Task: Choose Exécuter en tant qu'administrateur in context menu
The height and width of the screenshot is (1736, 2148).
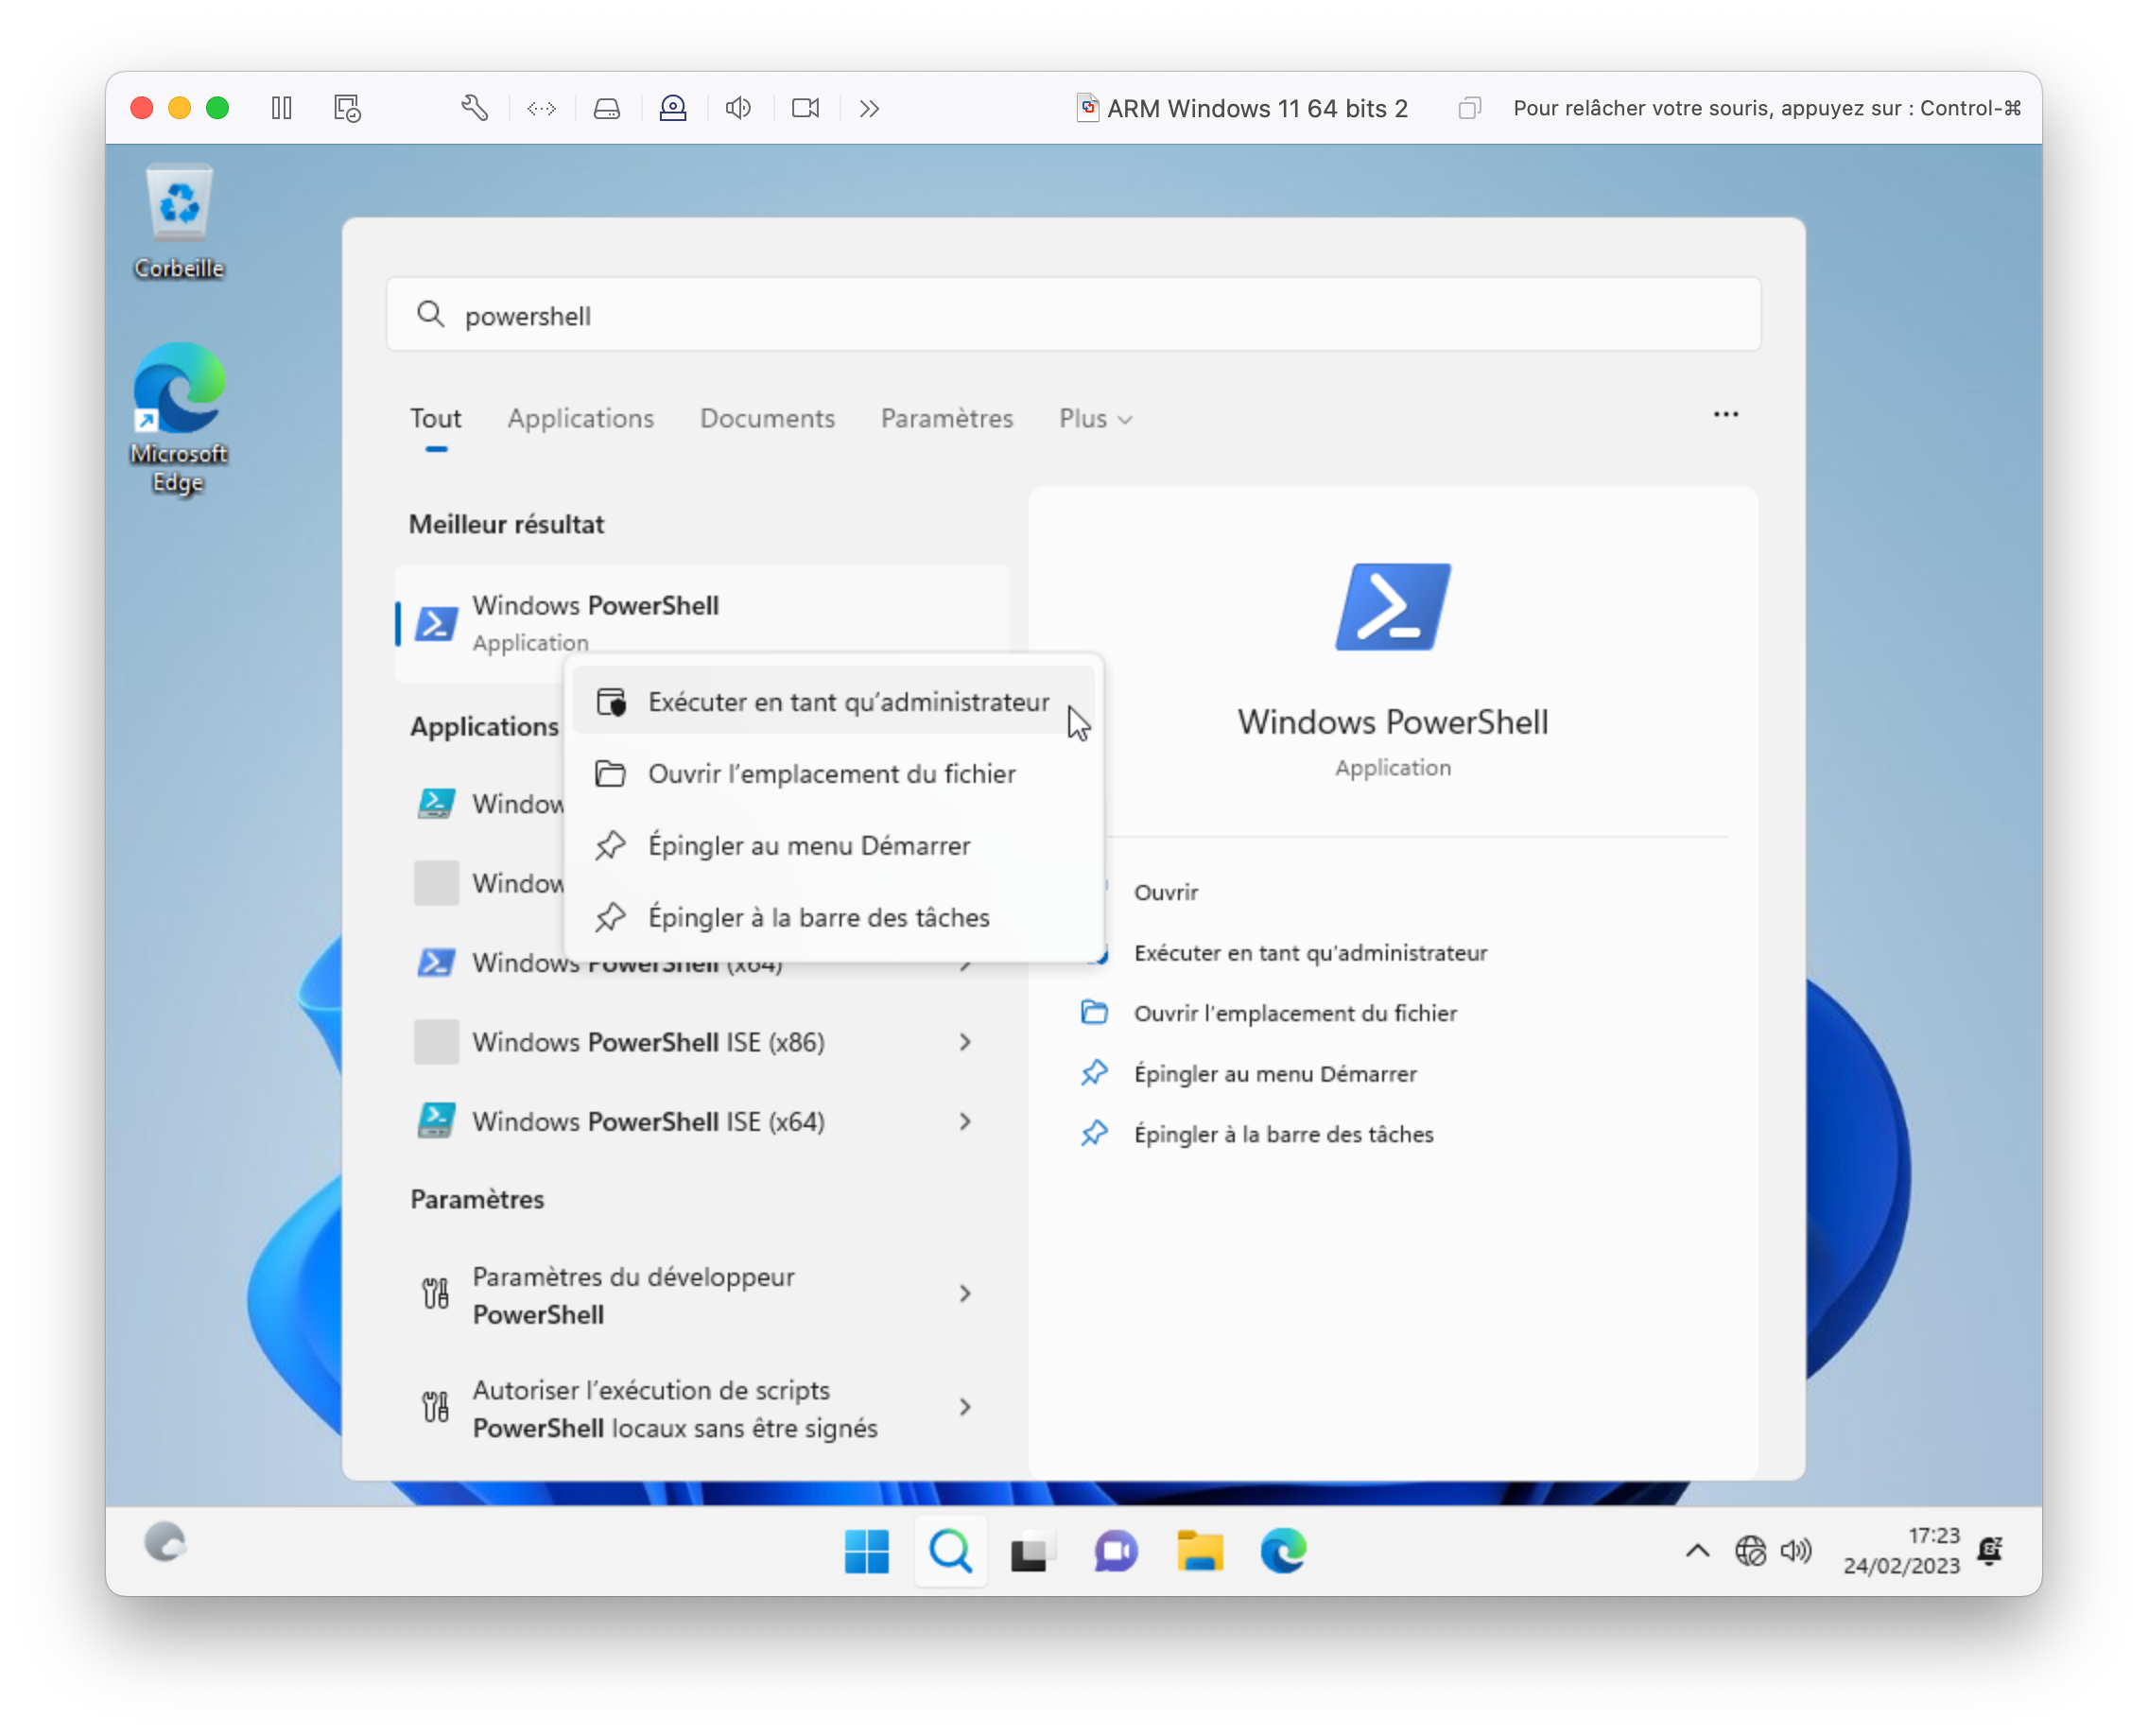Action: tap(834, 702)
